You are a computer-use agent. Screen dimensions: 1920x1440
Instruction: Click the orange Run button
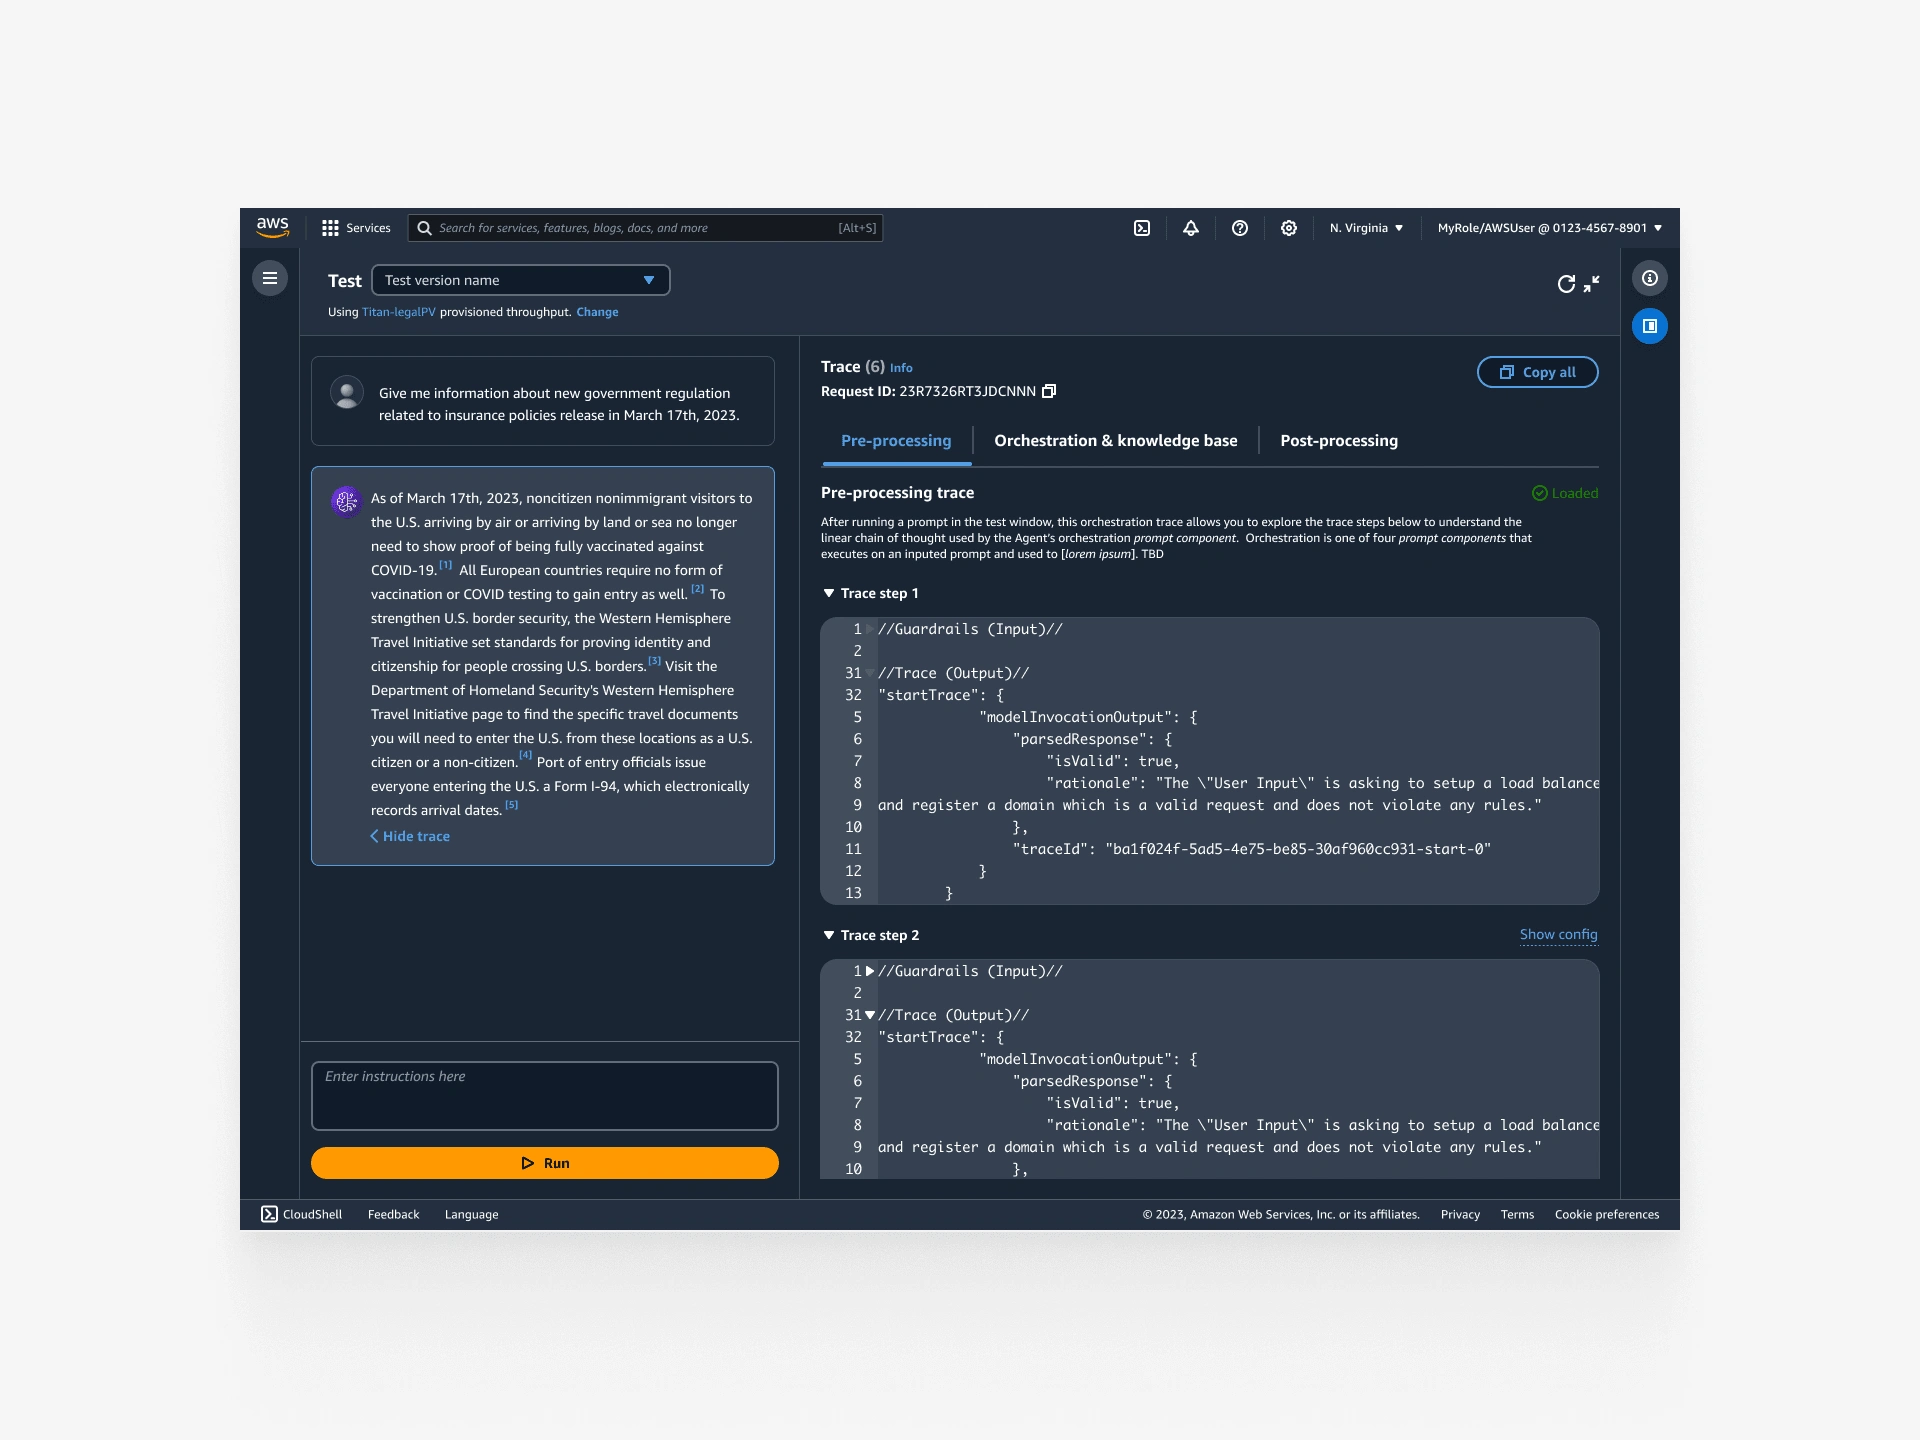point(545,1163)
